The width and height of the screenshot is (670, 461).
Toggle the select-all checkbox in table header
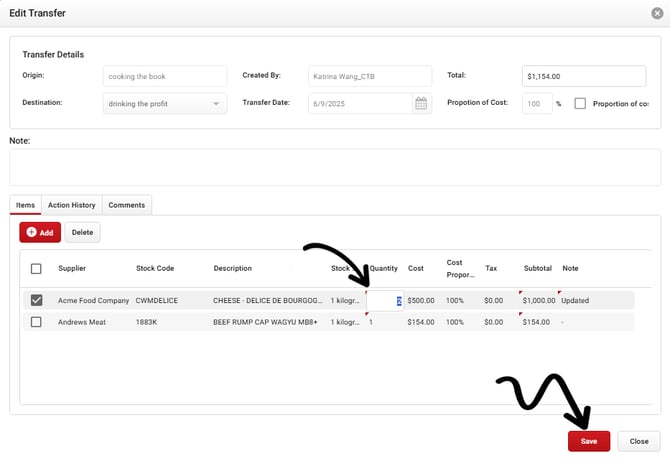(x=36, y=268)
